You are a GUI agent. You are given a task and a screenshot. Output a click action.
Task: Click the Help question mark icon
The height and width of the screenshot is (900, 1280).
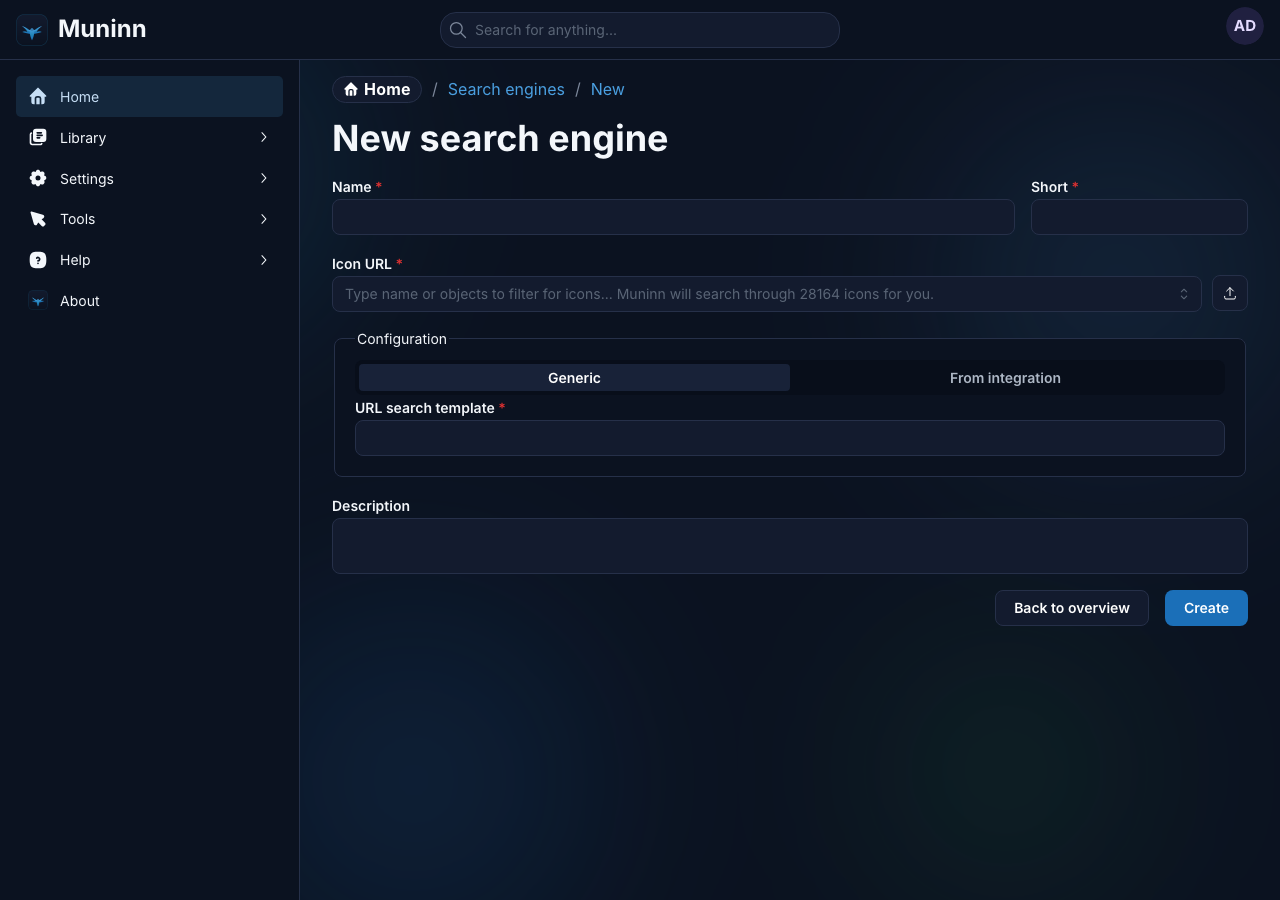click(x=38, y=260)
